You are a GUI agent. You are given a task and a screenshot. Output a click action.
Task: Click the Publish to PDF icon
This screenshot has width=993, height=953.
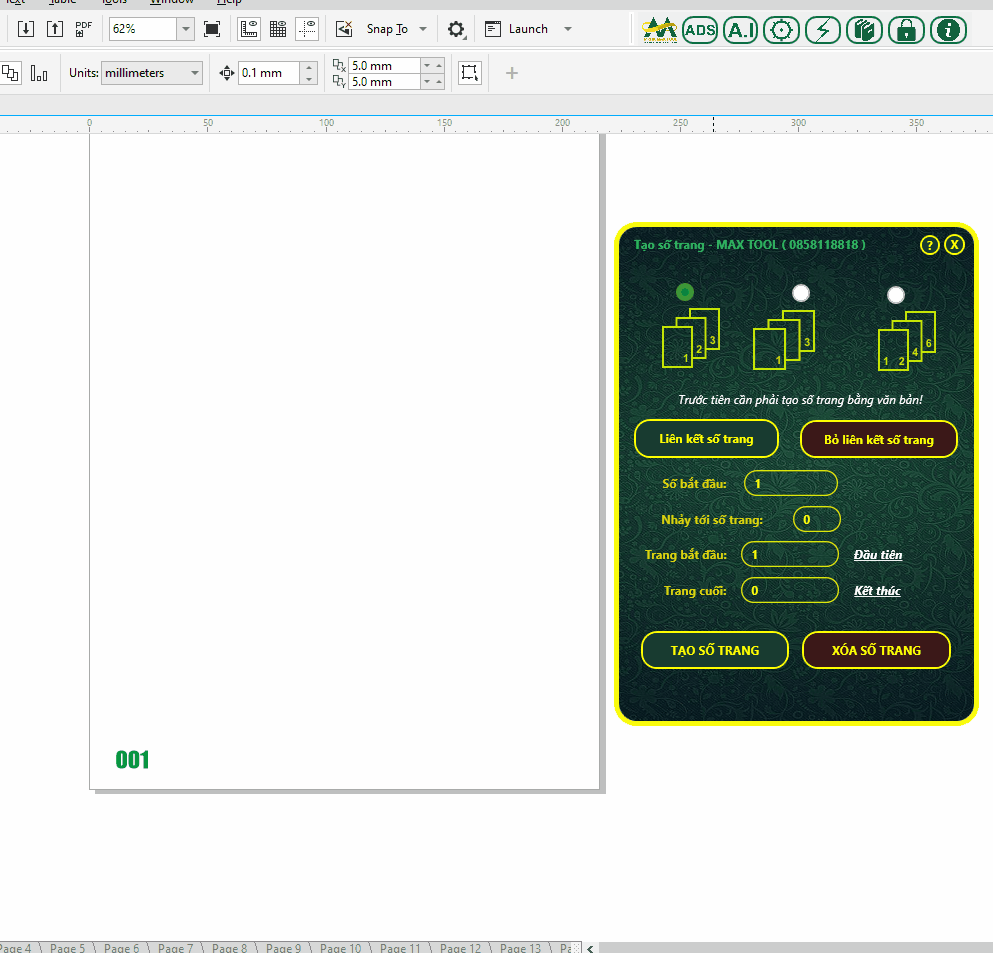84,29
